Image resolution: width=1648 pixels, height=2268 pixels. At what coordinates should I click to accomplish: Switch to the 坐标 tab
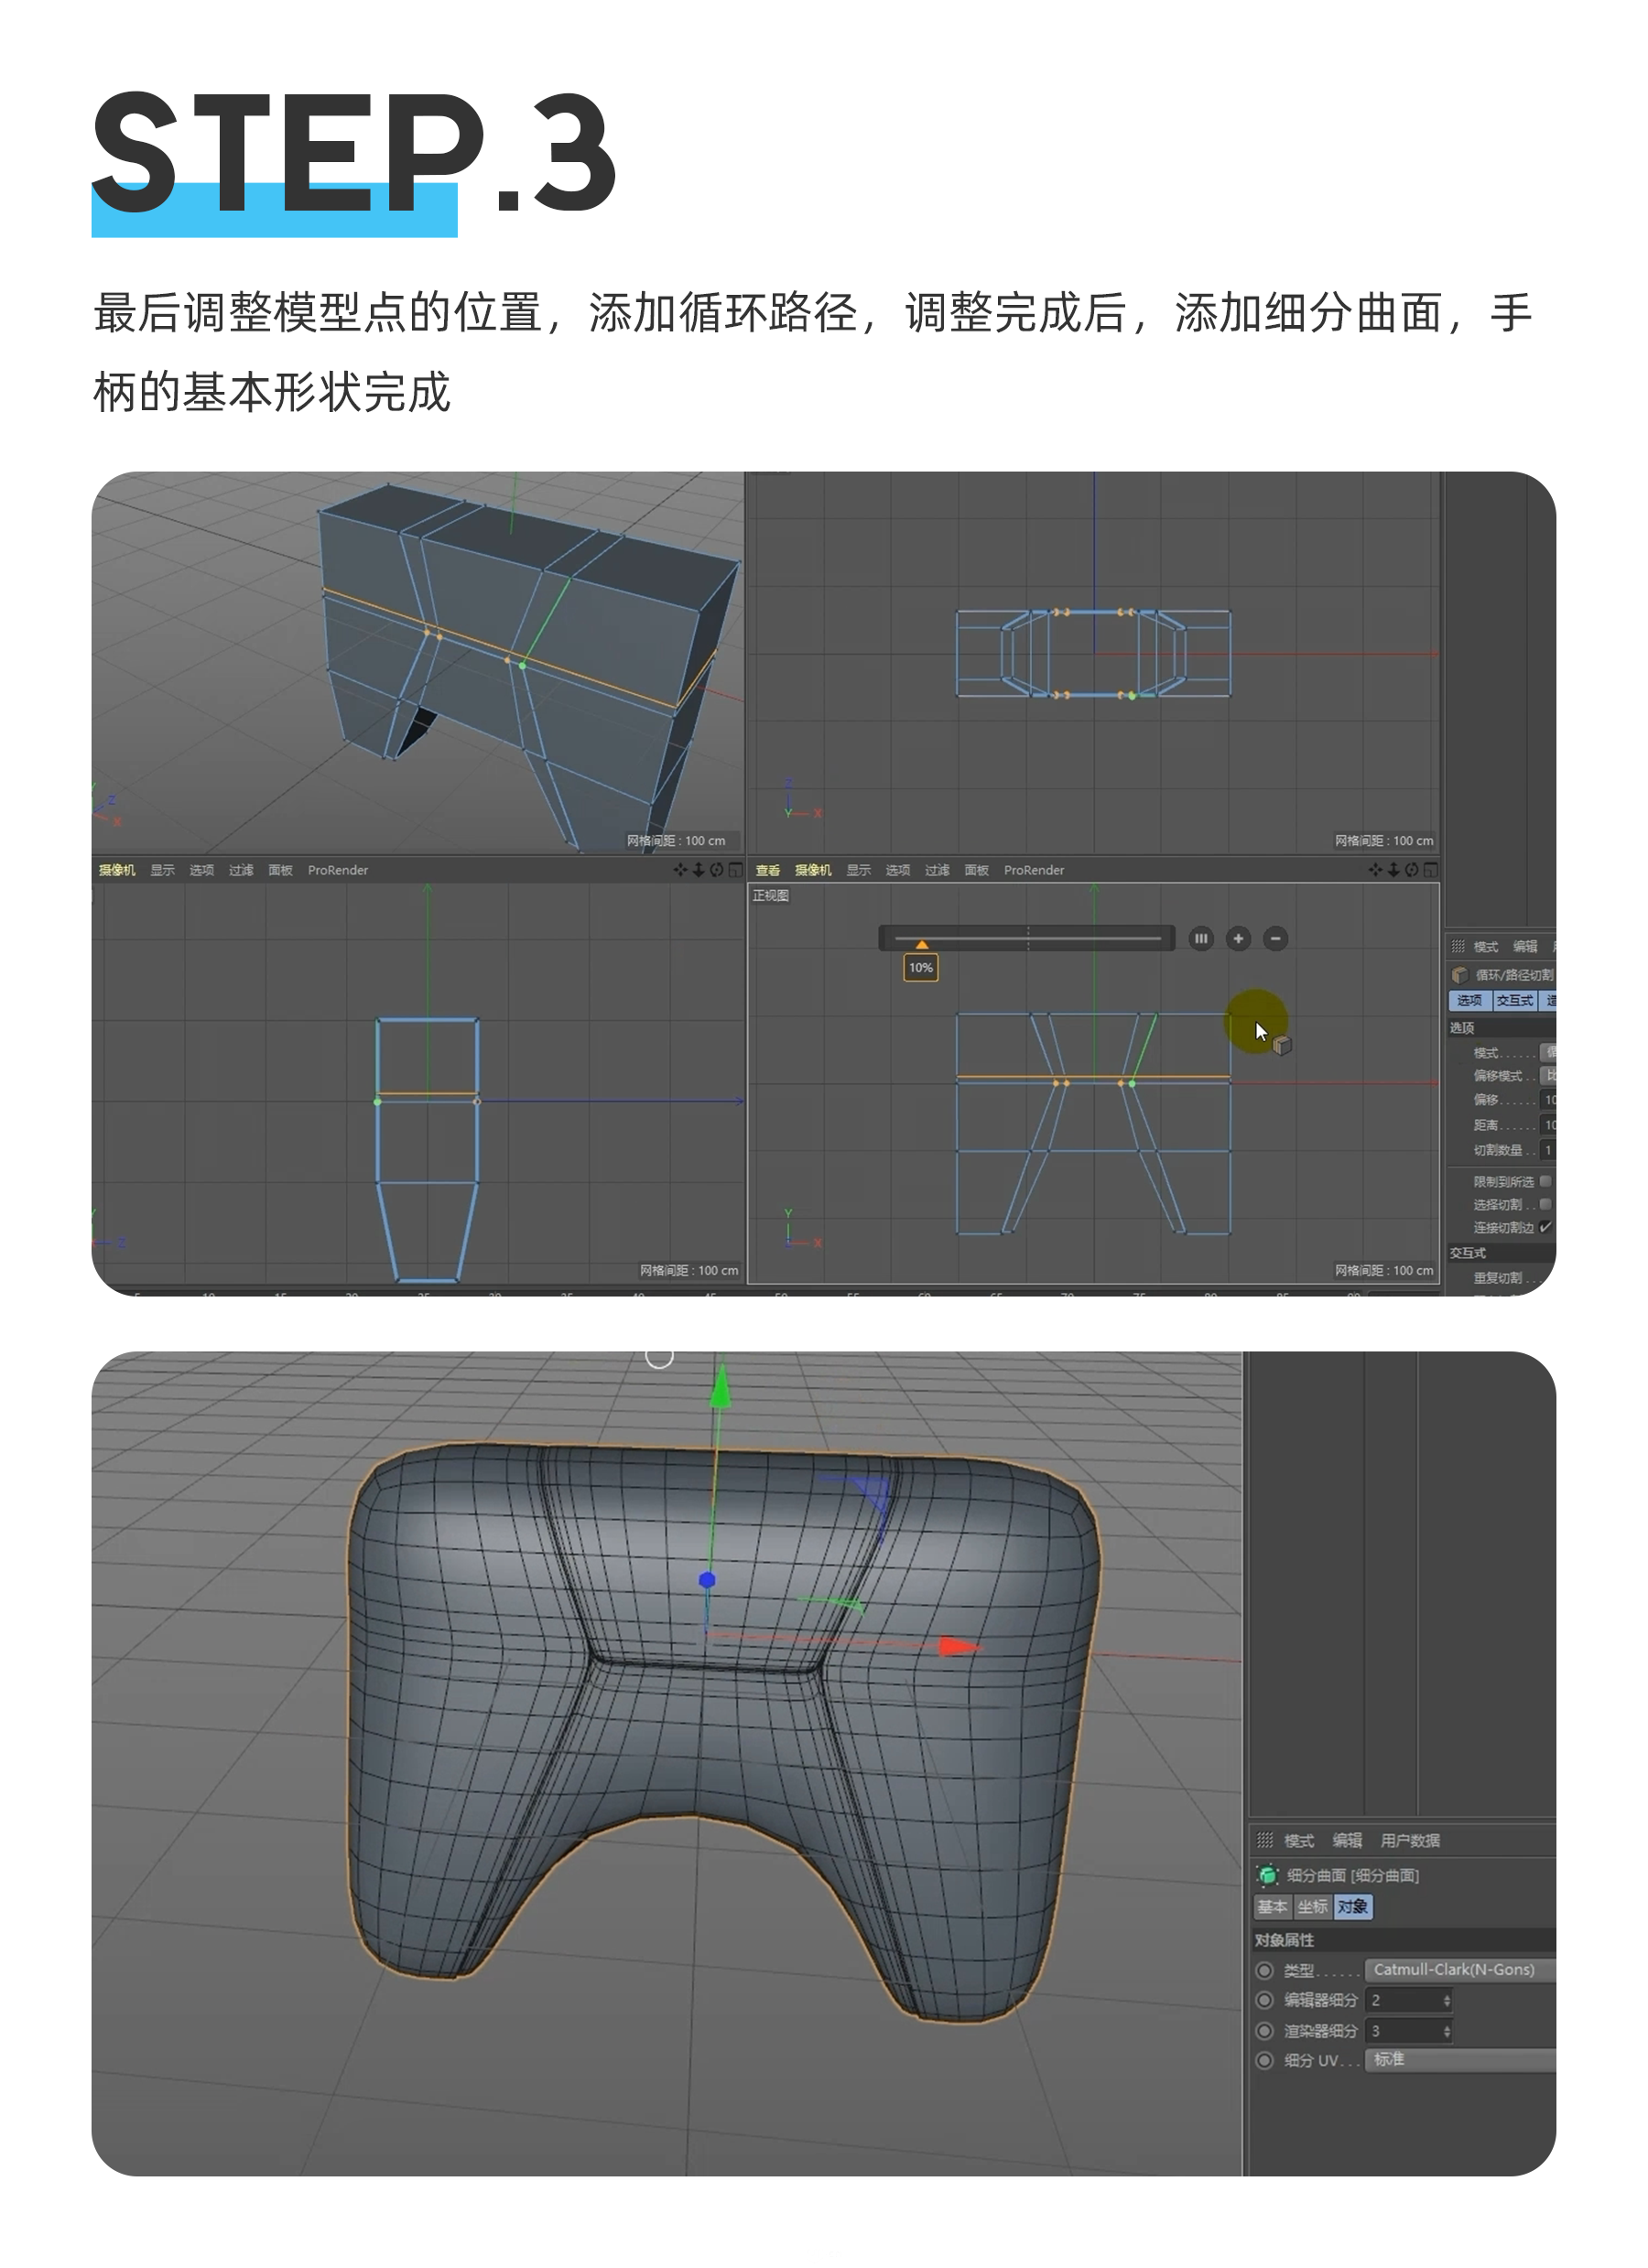(x=1312, y=1907)
